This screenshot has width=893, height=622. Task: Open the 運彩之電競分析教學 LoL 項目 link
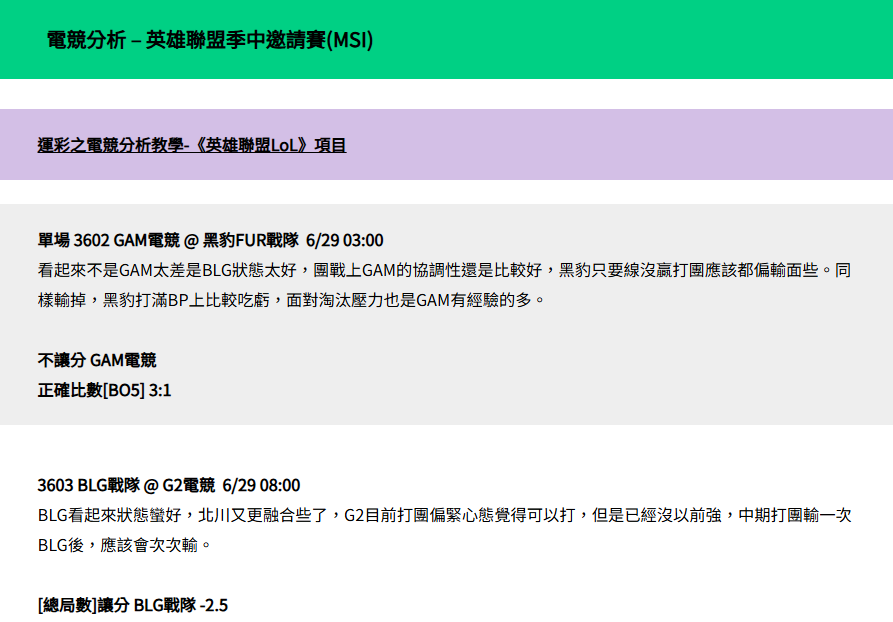pyautogui.click(x=192, y=145)
